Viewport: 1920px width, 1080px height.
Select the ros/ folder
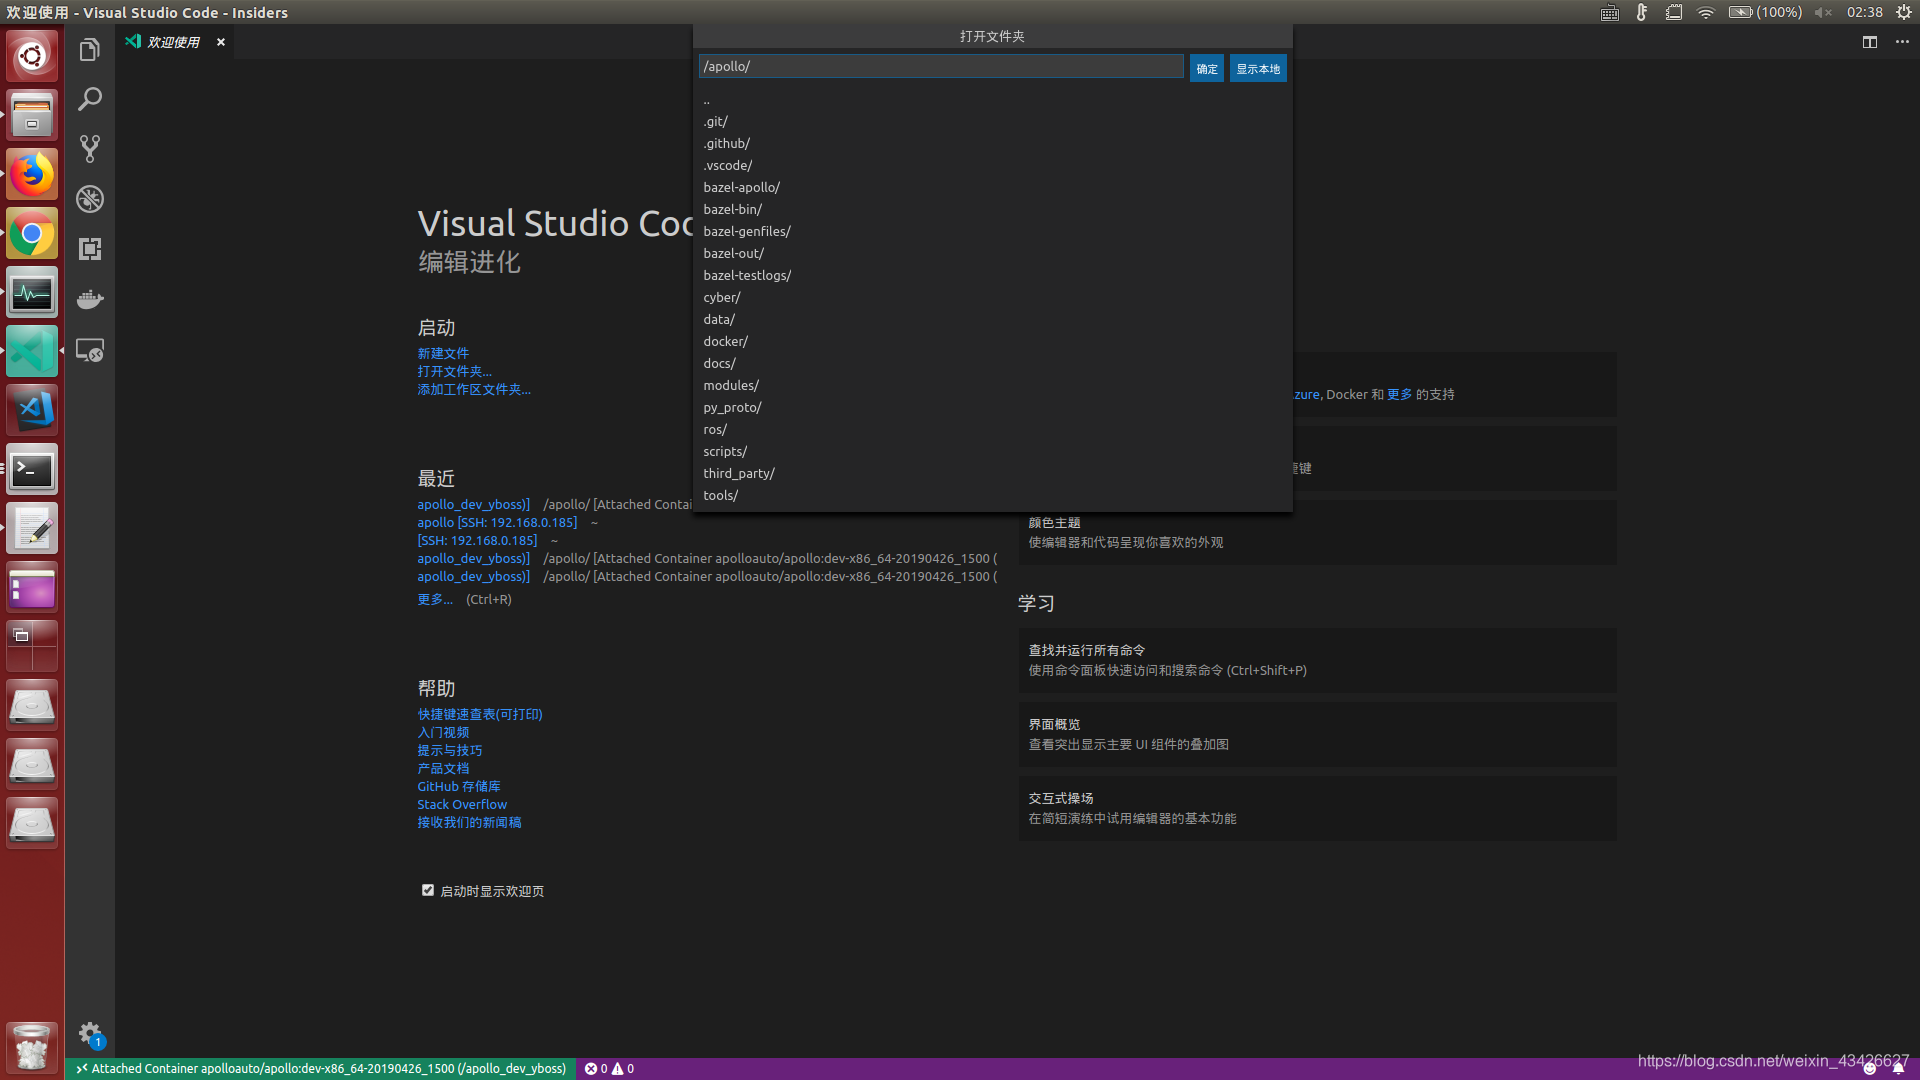(993, 430)
